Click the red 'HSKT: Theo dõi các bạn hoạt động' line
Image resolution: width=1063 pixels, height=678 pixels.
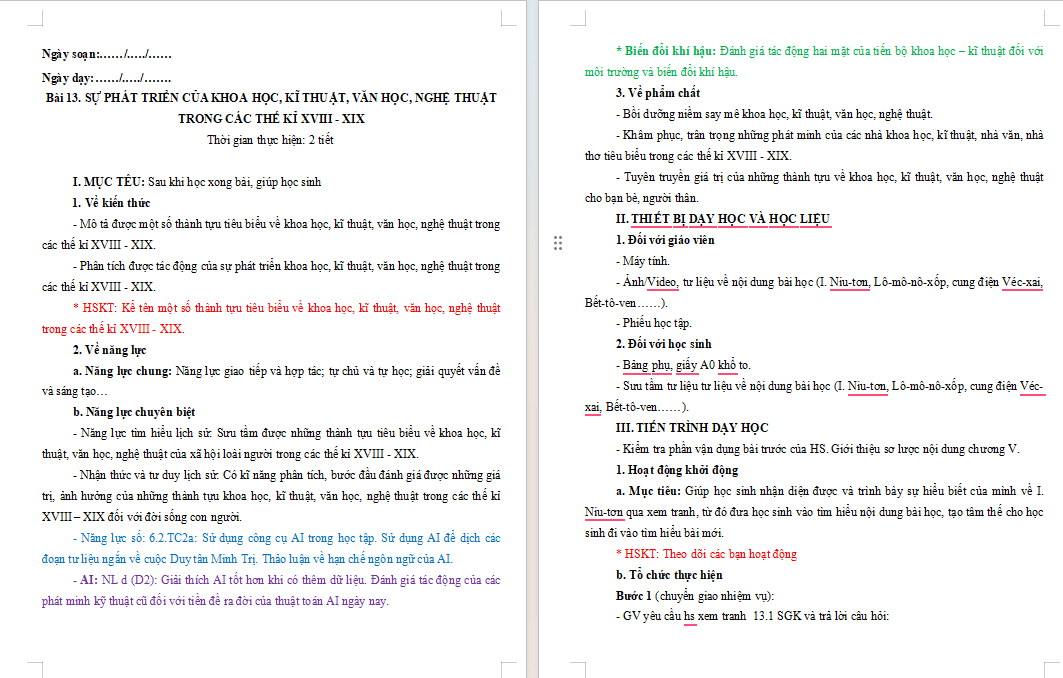coord(706,553)
